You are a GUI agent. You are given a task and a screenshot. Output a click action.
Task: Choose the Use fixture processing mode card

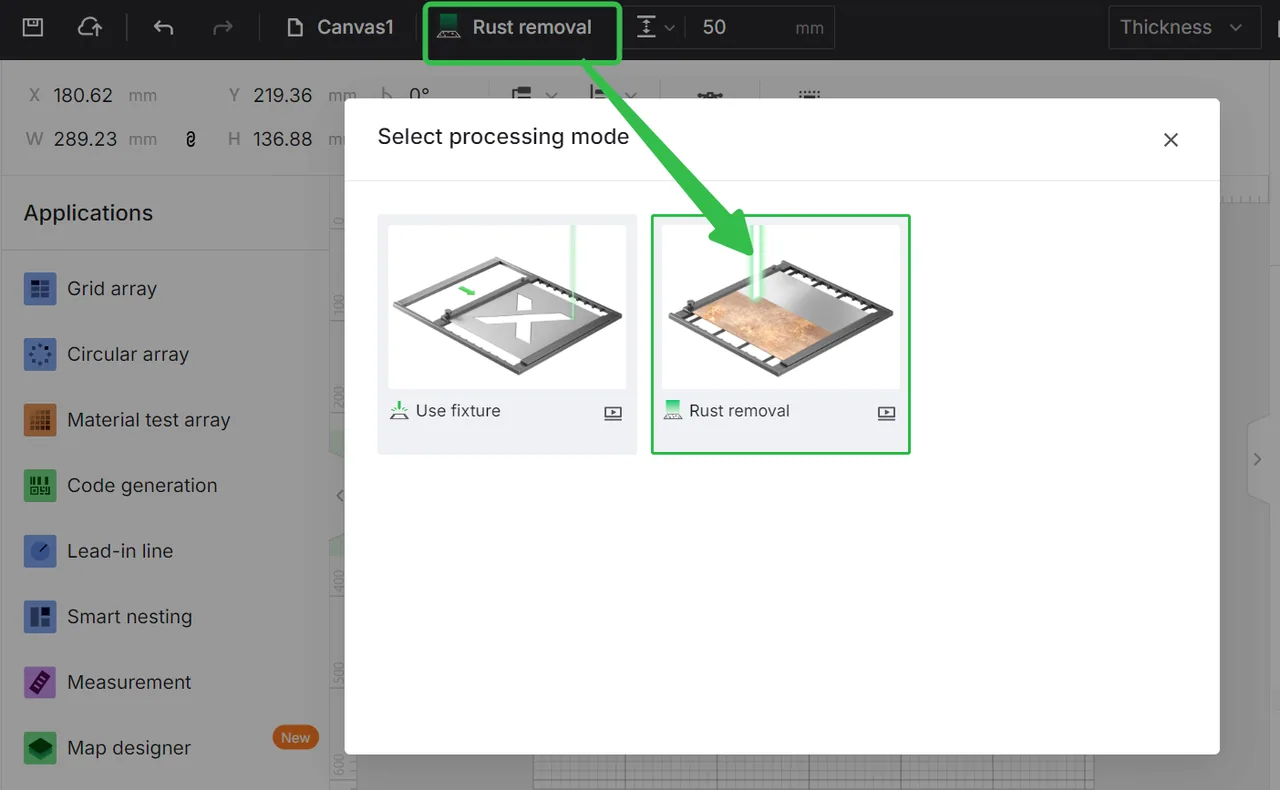[507, 335]
